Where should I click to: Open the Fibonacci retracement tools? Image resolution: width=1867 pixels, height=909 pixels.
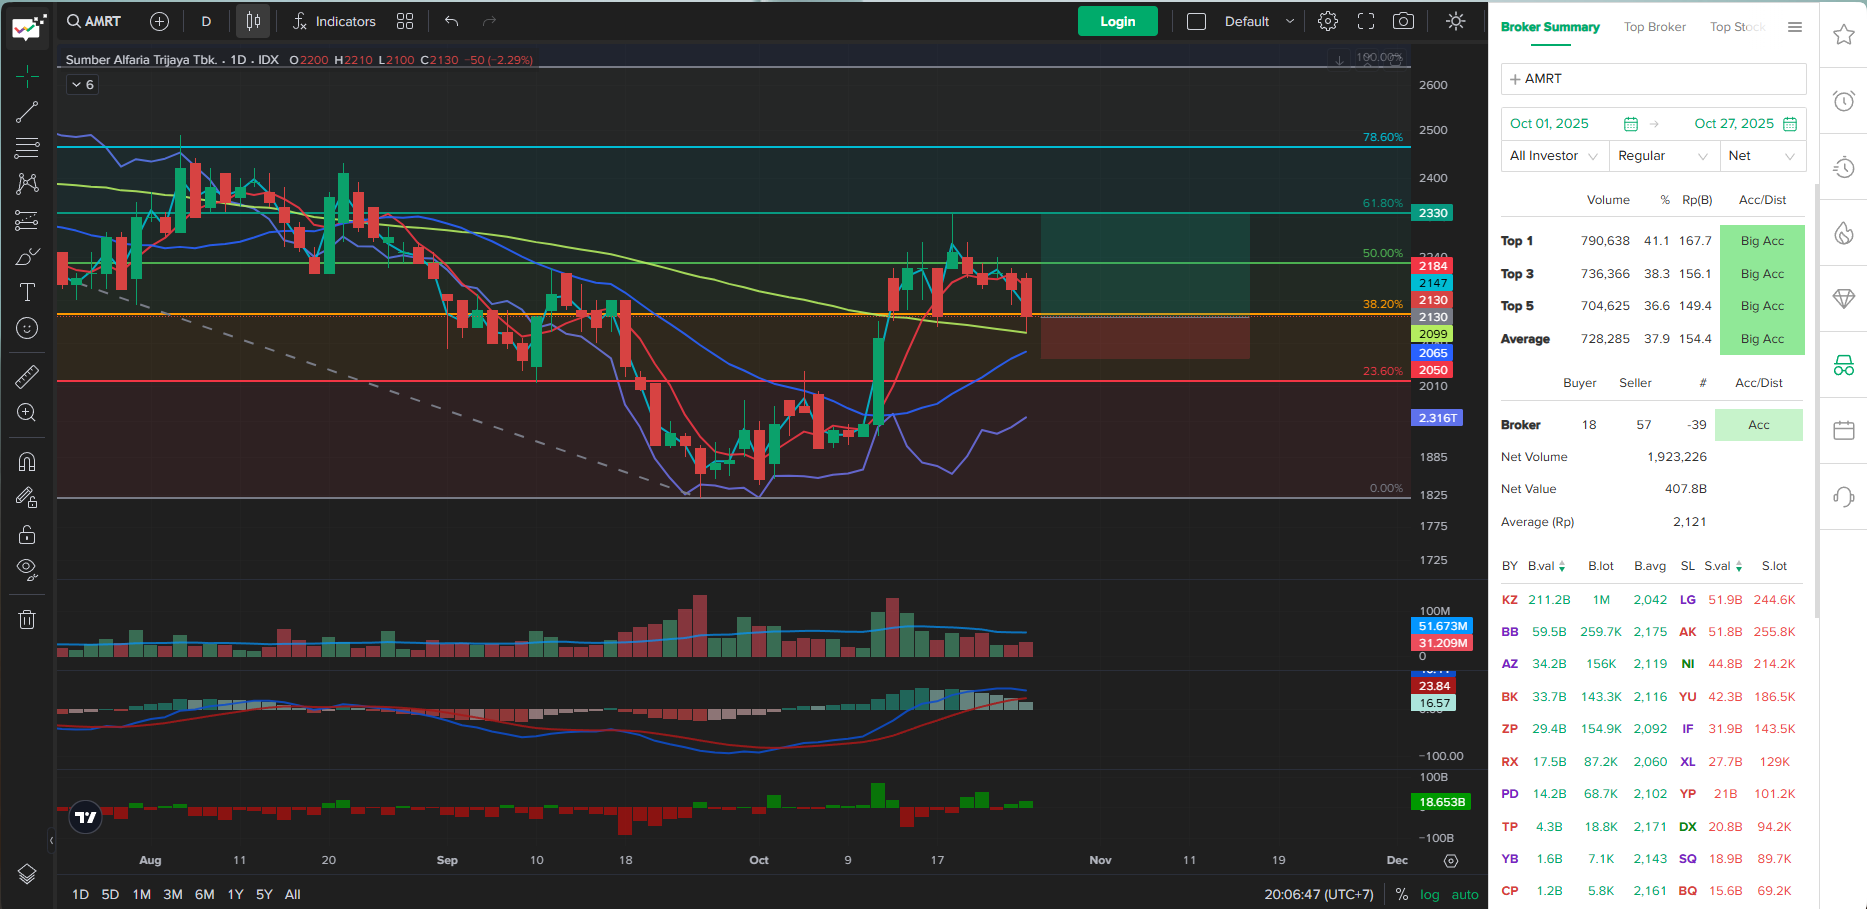click(27, 148)
